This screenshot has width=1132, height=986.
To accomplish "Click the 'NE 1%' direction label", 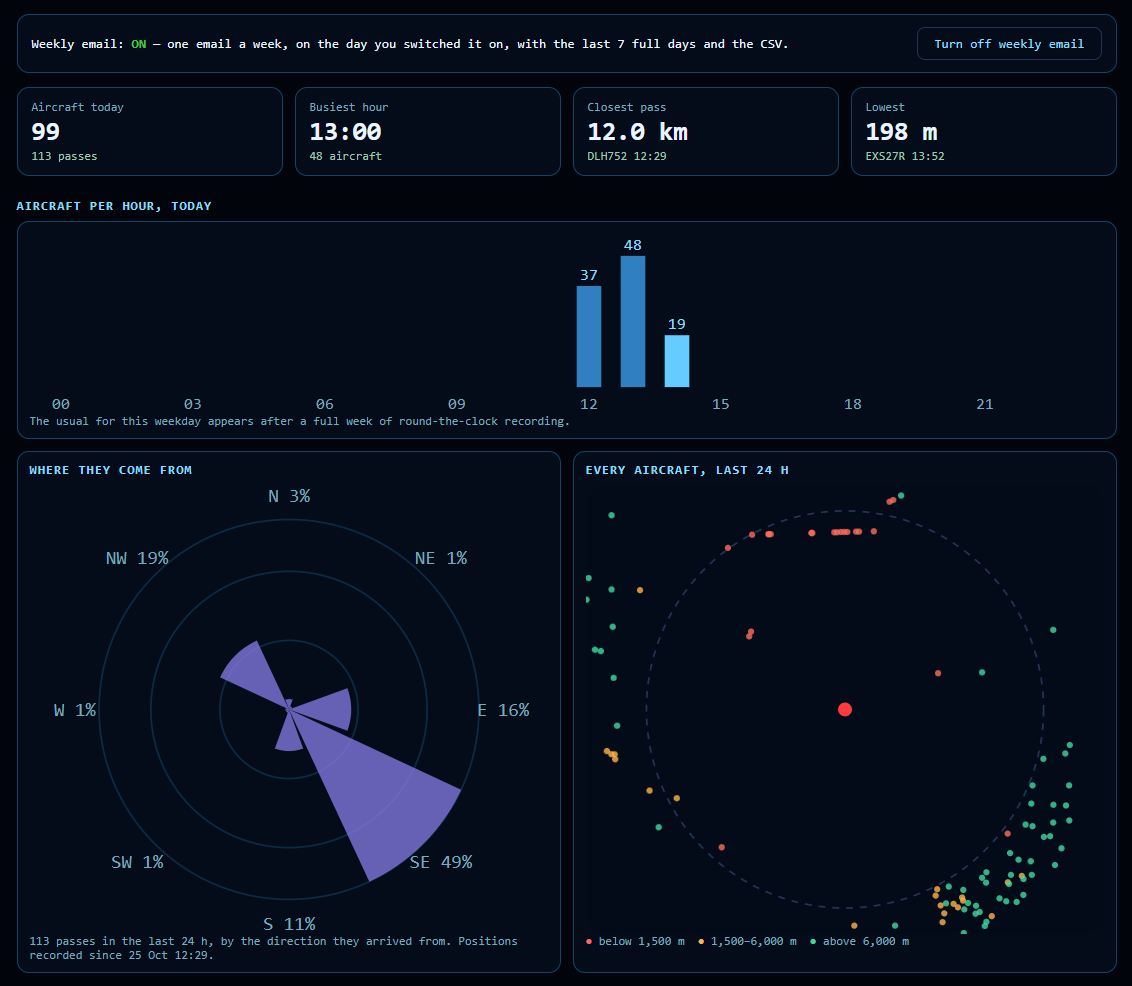I will coord(440,558).
